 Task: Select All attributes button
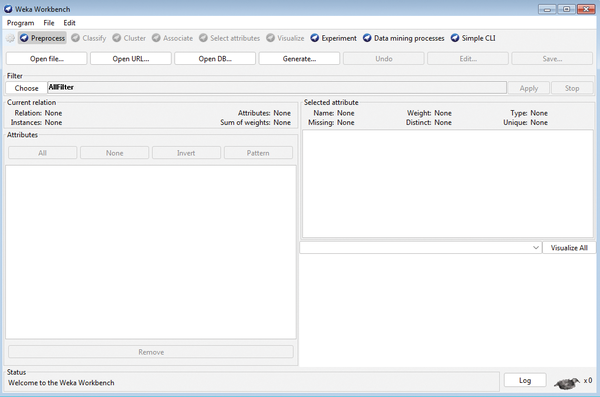click(42, 153)
